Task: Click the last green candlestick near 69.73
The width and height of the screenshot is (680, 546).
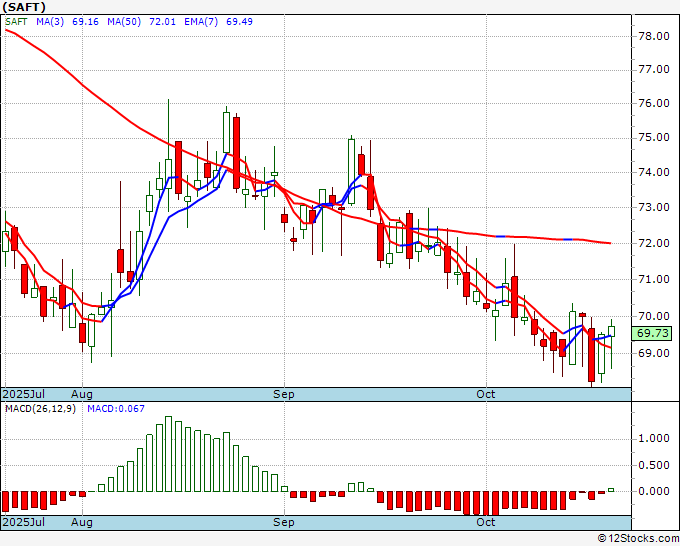Action: (611, 332)
